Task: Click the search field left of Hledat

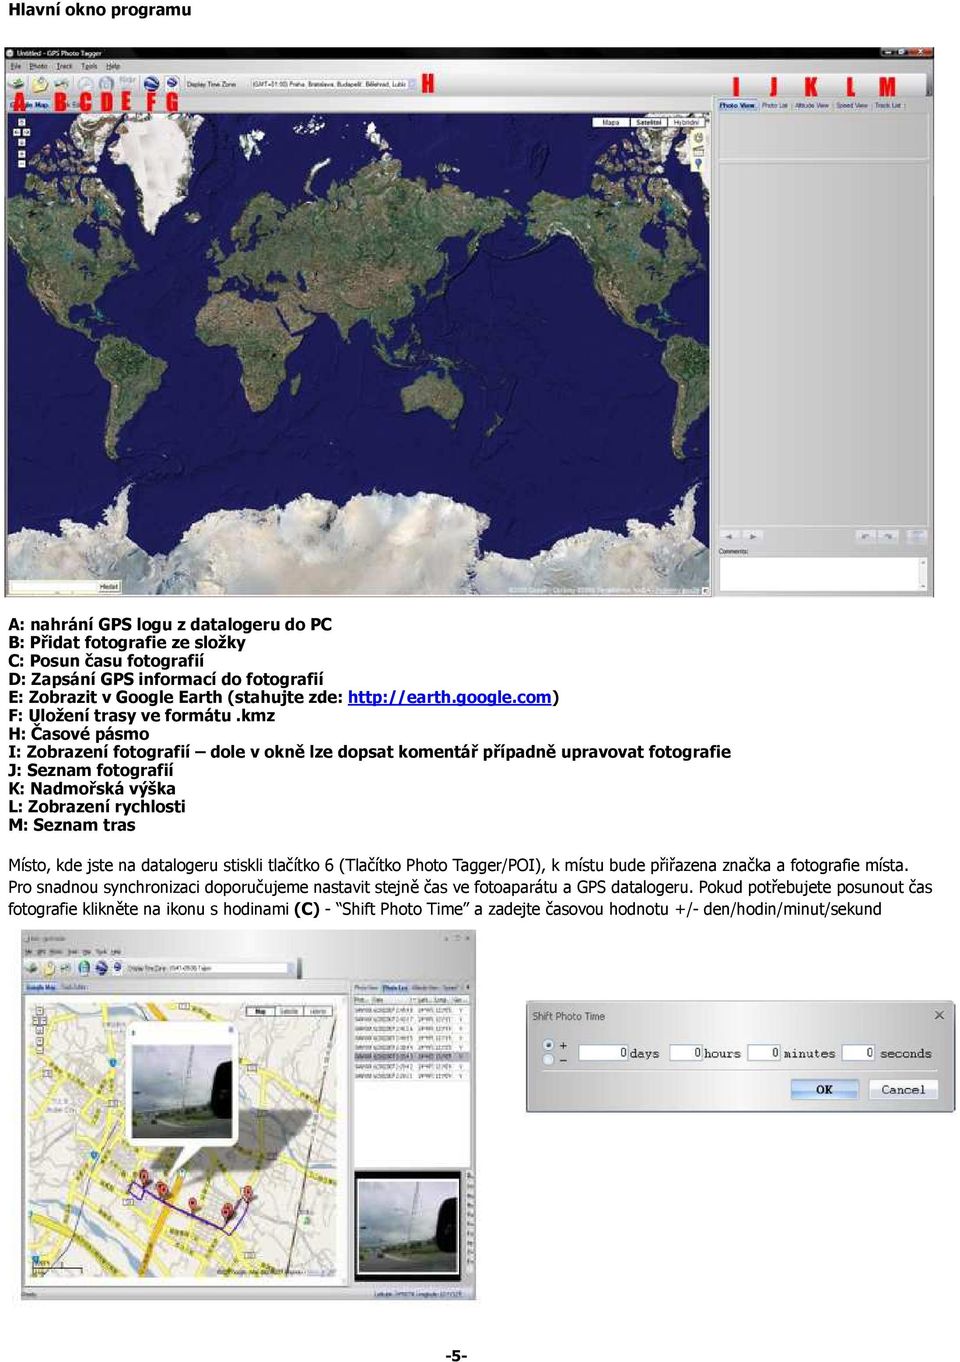Action: (52, 587)
